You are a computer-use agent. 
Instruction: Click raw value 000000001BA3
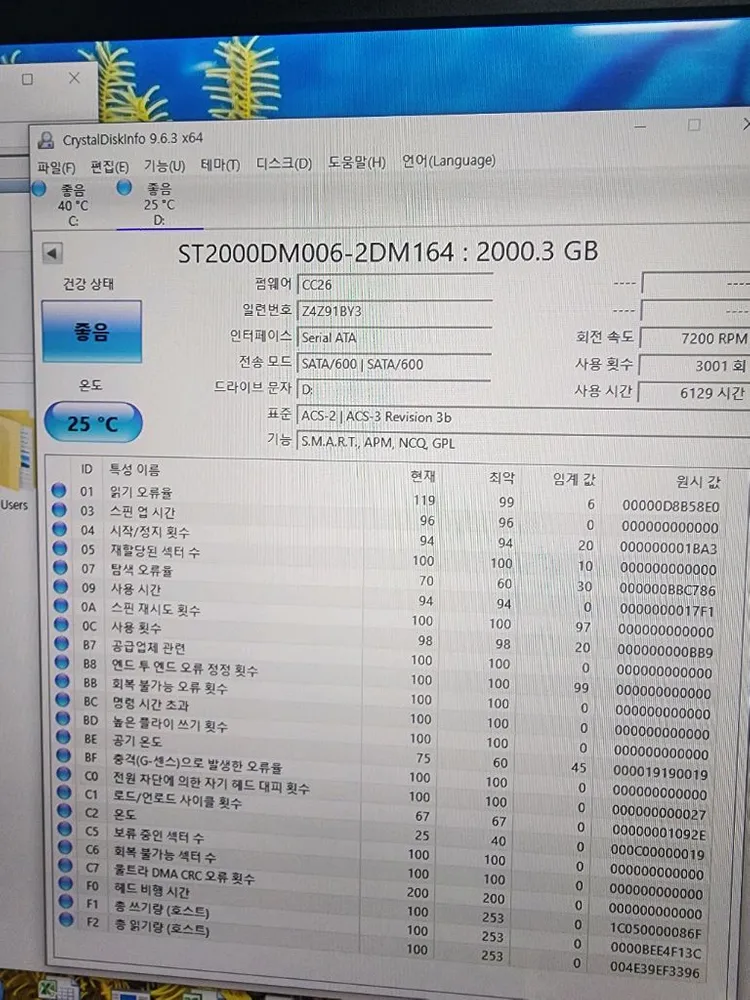pyautogui.click(x=669, y=548)
